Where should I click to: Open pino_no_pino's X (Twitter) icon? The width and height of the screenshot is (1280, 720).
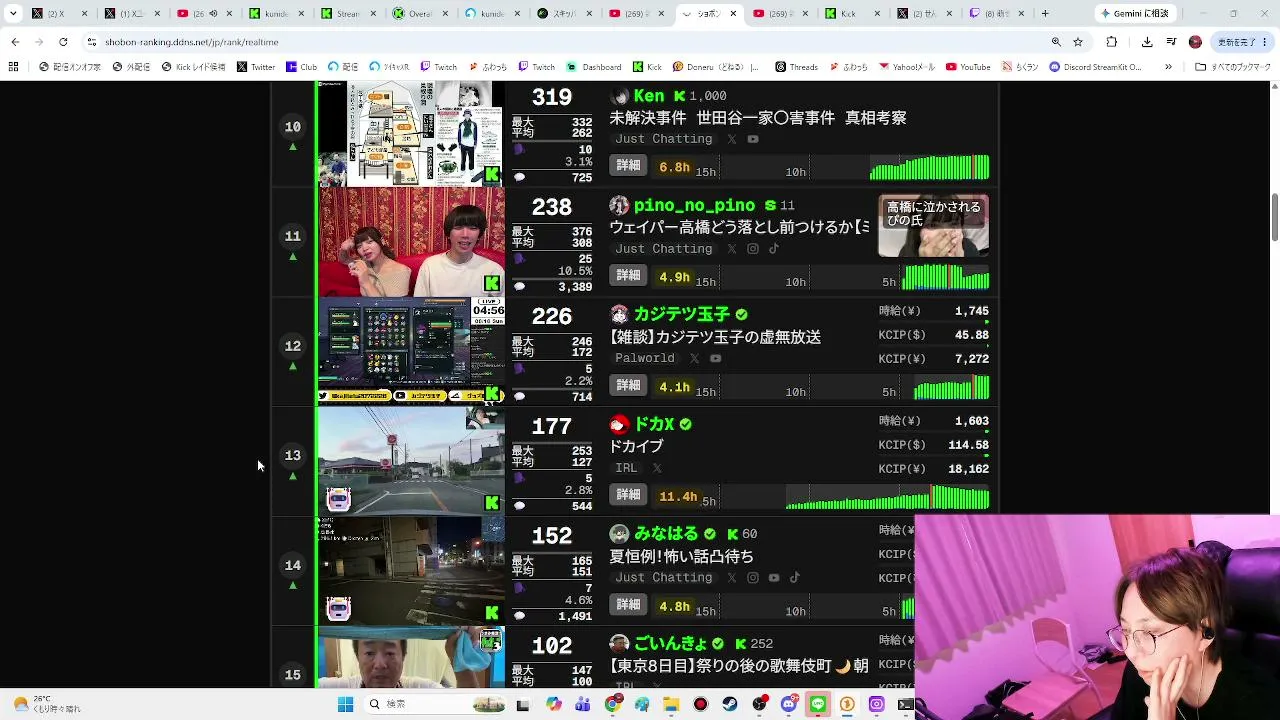click(732, 249)
